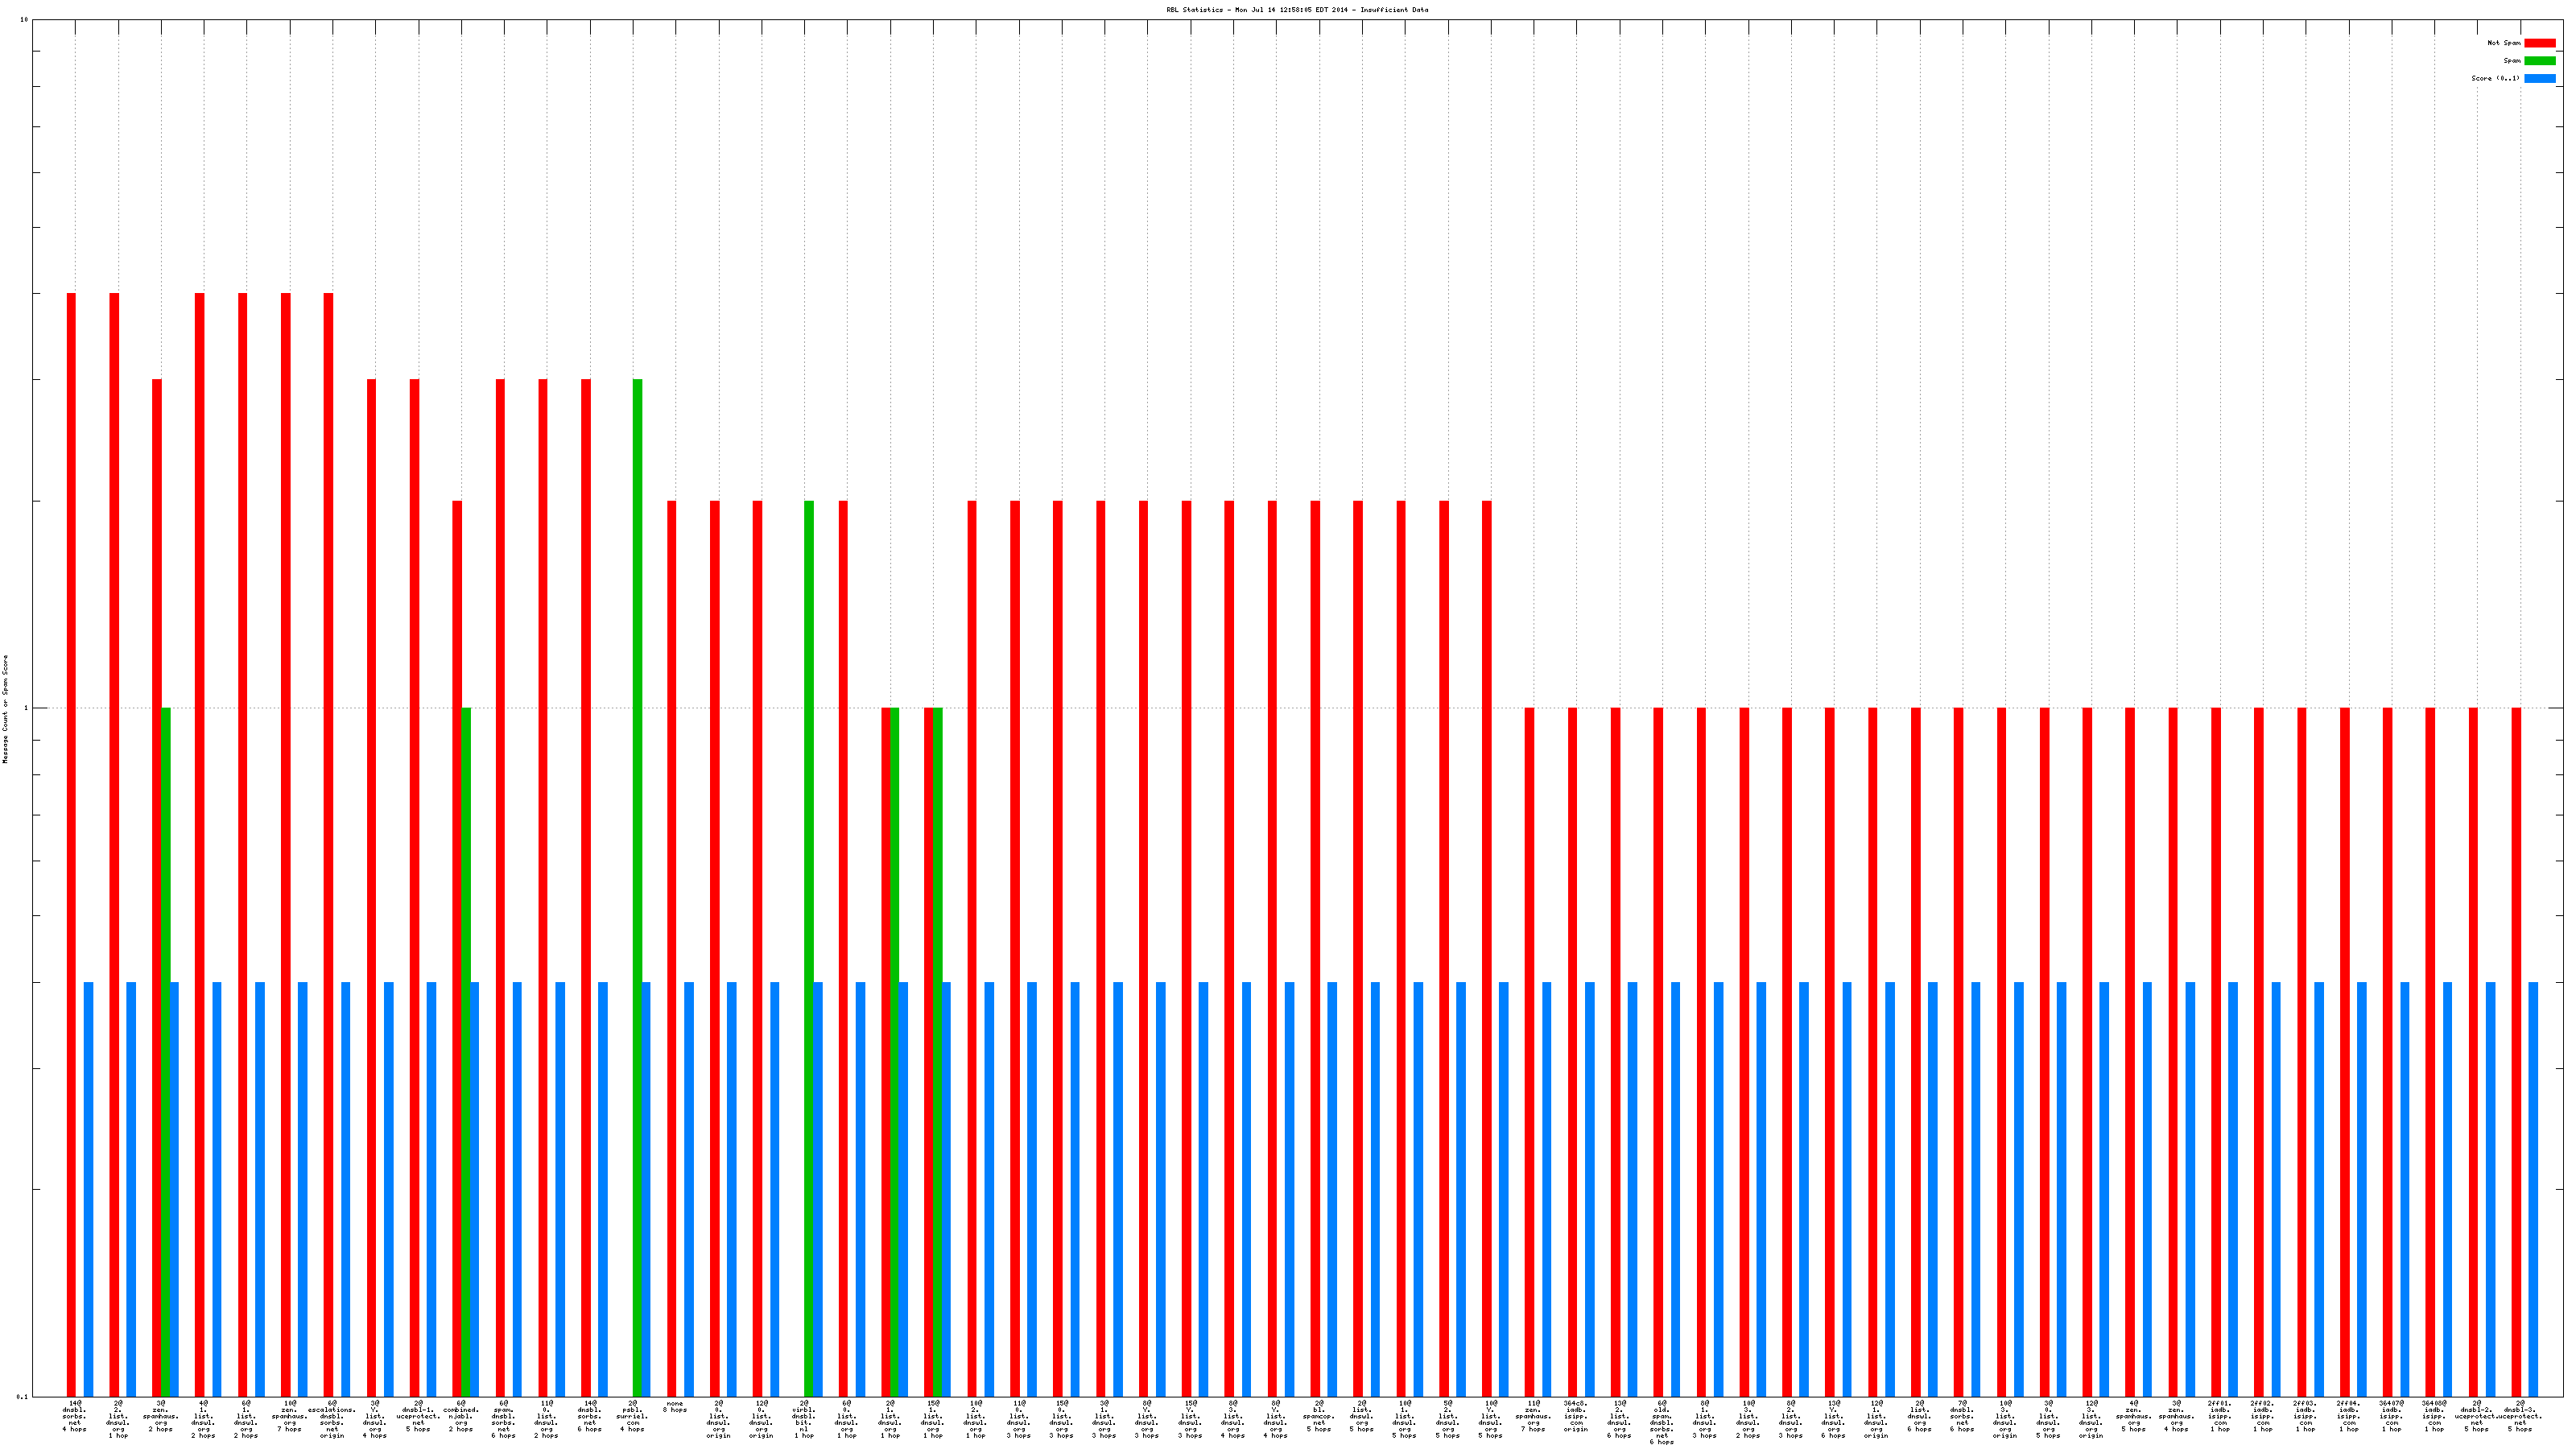
Task: Click the Message Count y-axis title
Action: coord(5,709)
